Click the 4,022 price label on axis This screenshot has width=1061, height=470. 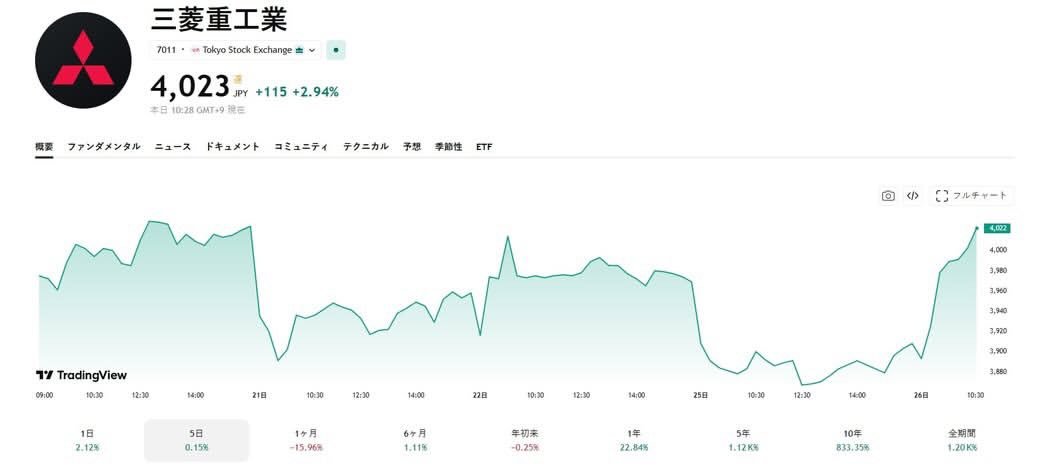pyautogui.click(x=998, y=229)
